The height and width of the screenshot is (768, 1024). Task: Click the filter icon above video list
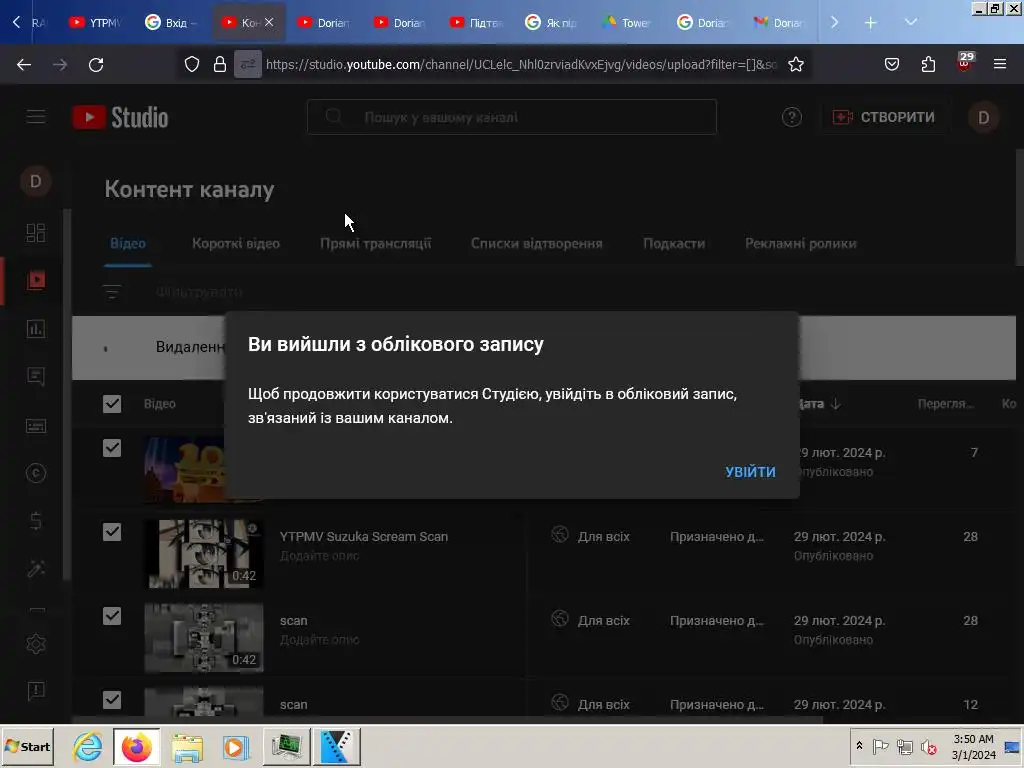(x=112, y=291)
